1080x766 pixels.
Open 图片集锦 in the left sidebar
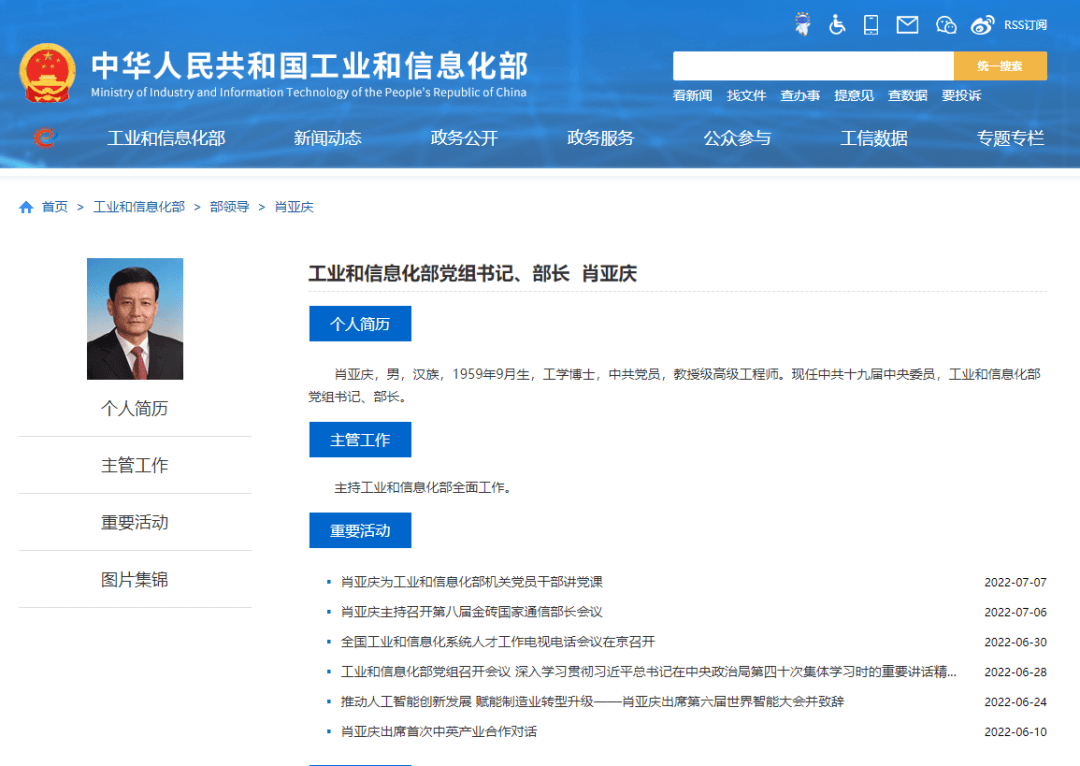click(x=135, y=579)
